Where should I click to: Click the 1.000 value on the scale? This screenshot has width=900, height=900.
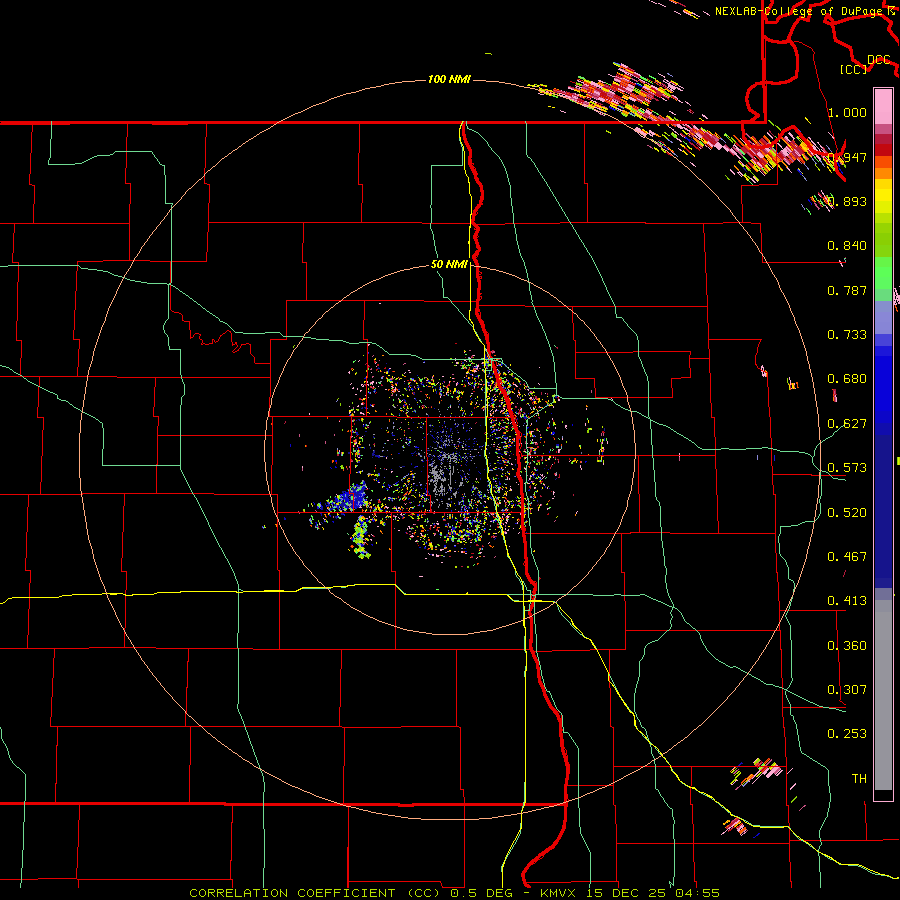coord(847,112)
